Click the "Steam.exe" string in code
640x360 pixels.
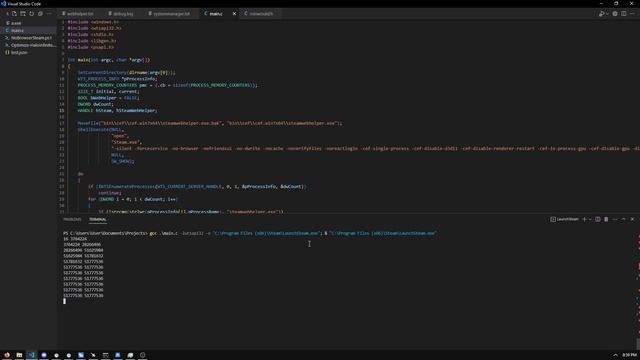tap(126, 142)
